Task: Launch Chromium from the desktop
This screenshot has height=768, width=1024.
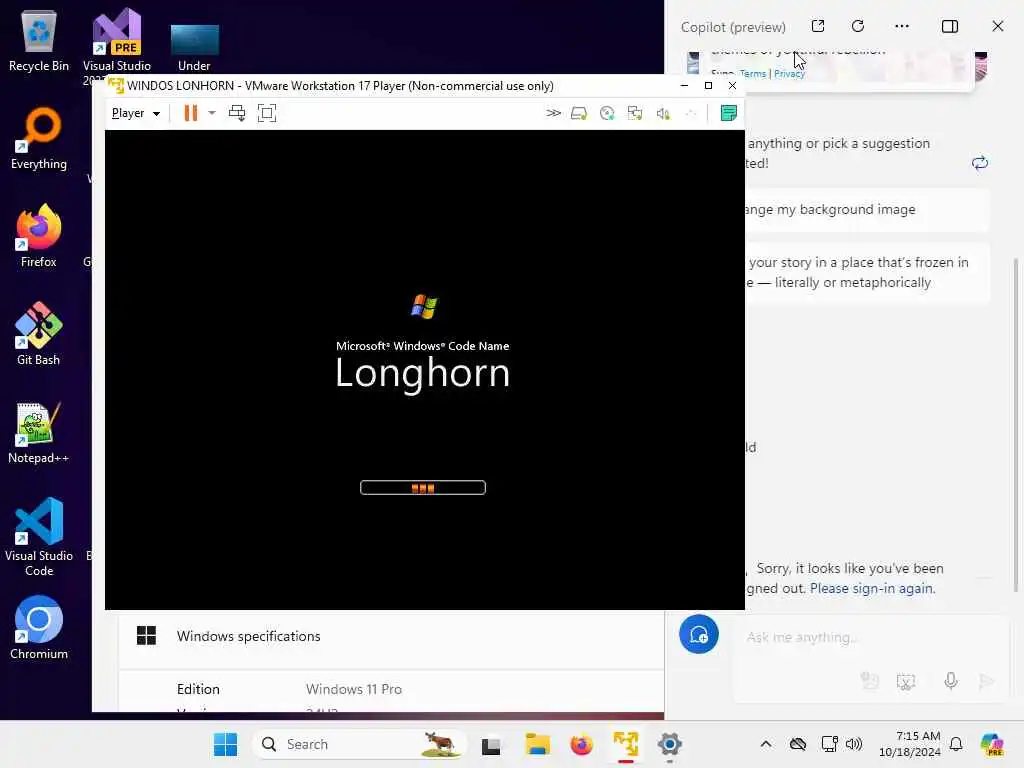Action: click(39, 628)
